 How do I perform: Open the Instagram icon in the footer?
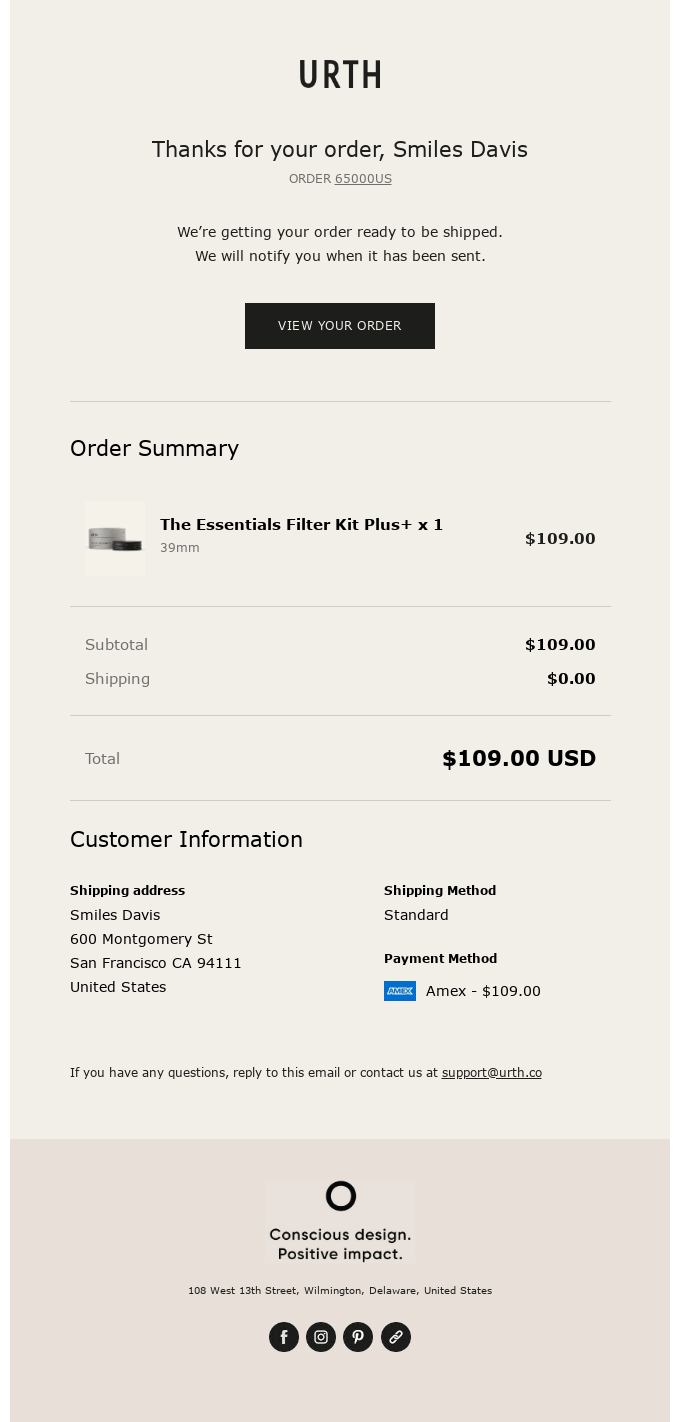tap(321, 1337)
